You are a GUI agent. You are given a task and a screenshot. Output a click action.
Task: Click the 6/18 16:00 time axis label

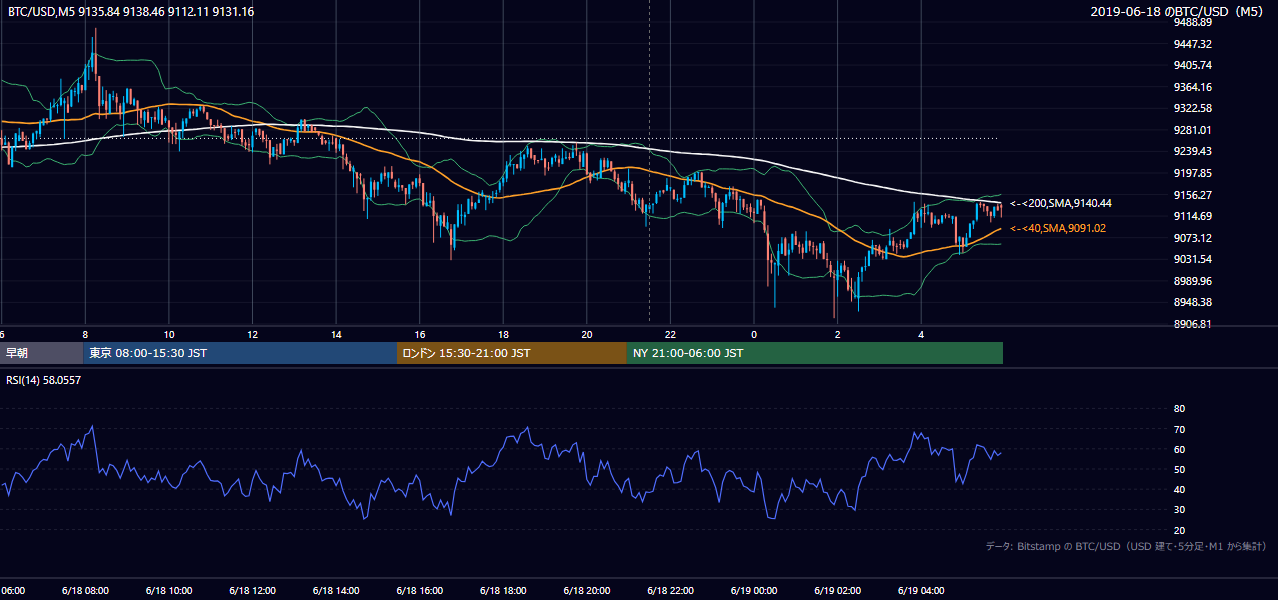(x=420, y=590)
